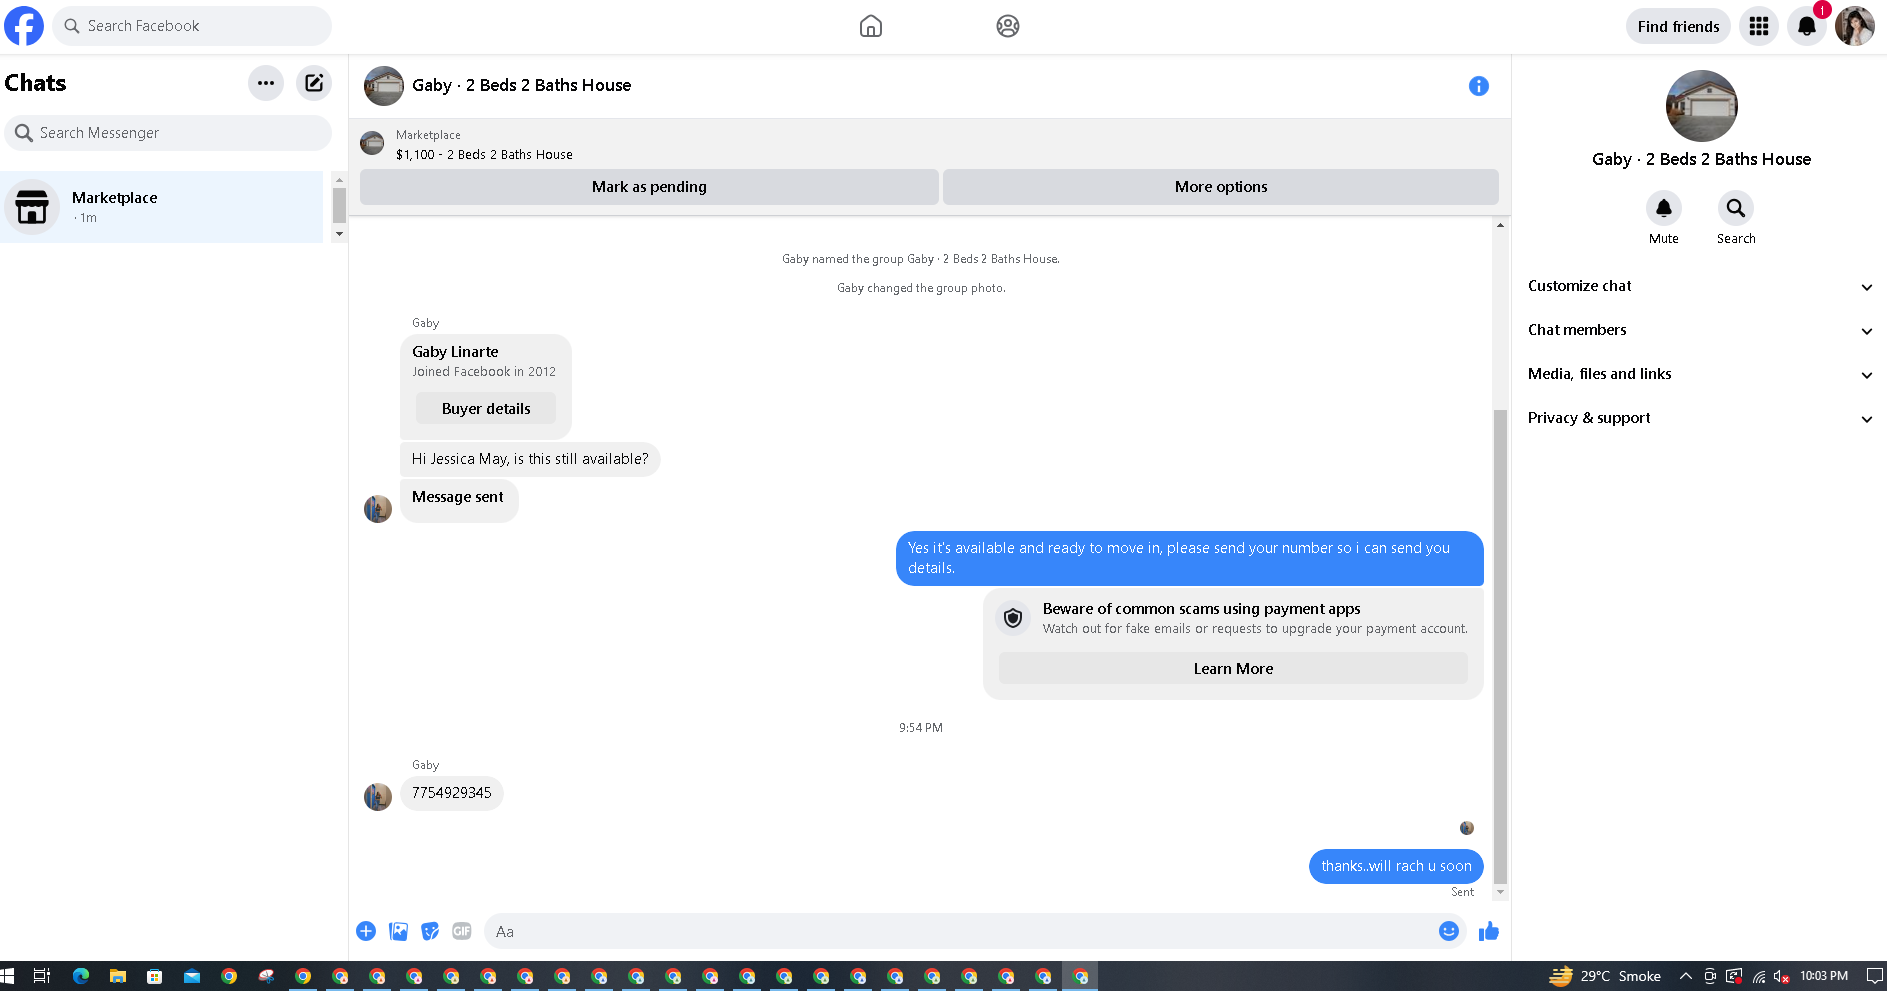The height and width of the screenshot is (991, 1887).
Task: Open Microsoft Store from taskbar
Action: [154, 976]
